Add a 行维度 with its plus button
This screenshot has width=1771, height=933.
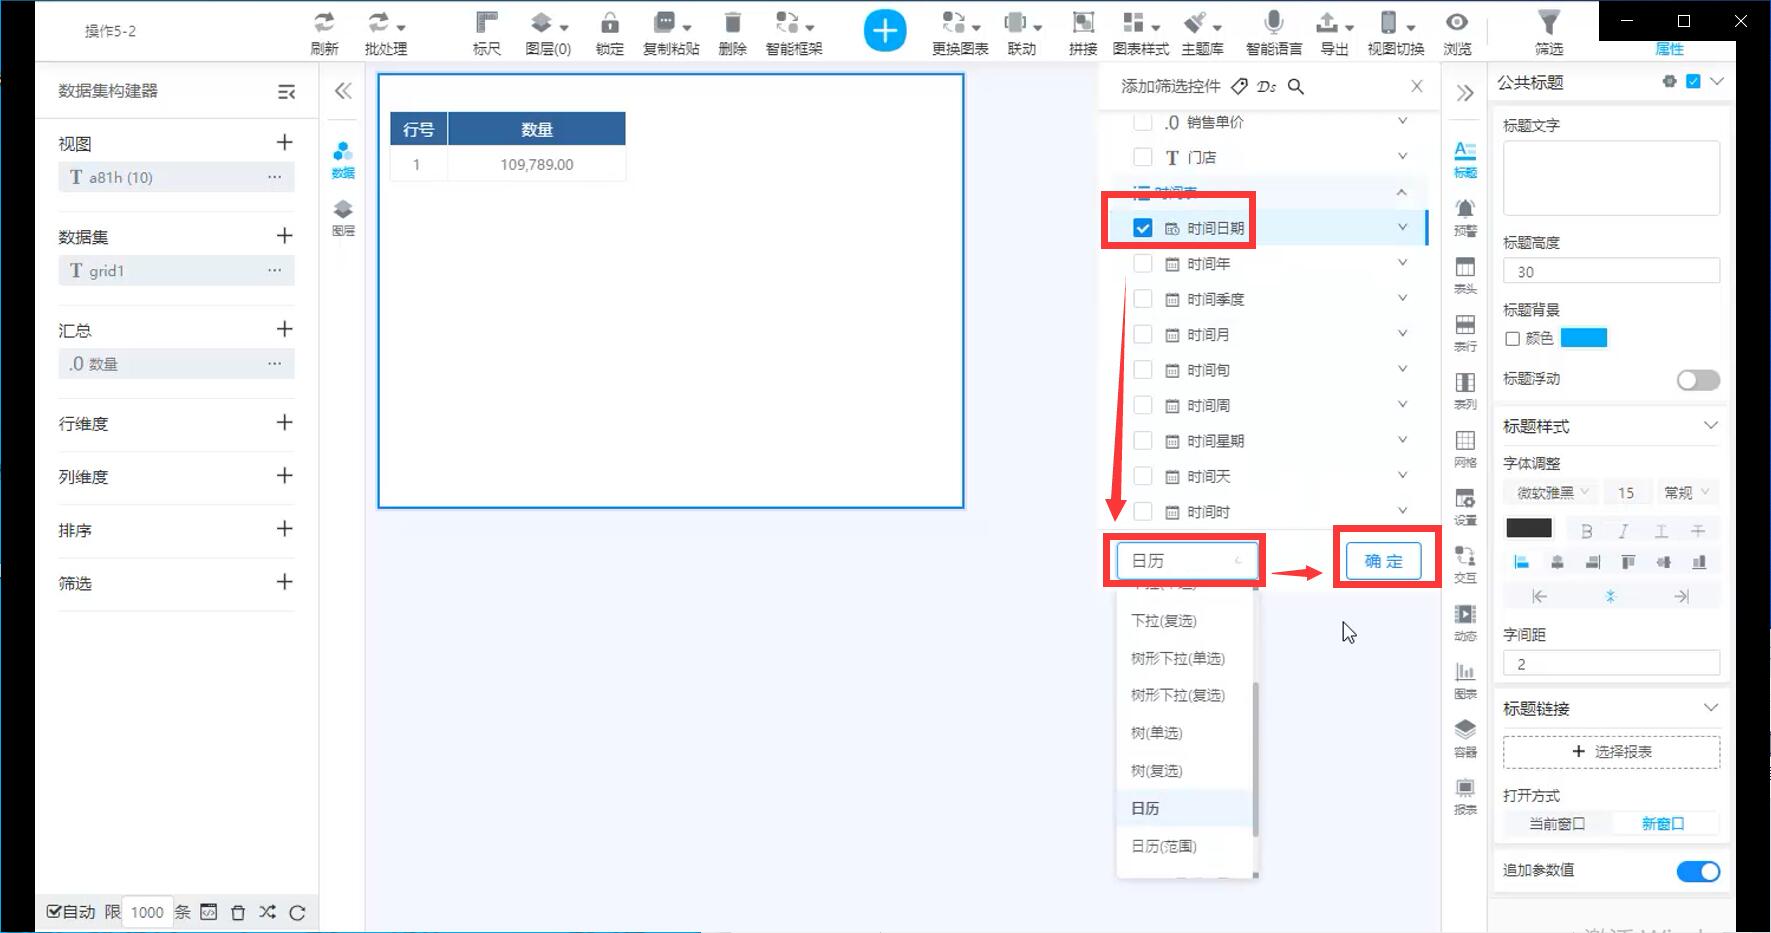pos(284,422)
